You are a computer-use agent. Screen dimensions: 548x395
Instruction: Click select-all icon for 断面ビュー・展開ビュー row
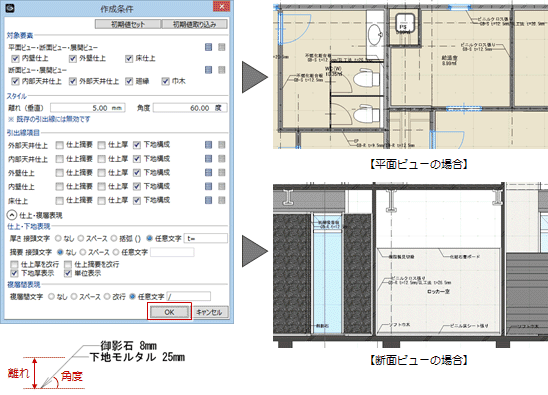(x=208, y=70)
